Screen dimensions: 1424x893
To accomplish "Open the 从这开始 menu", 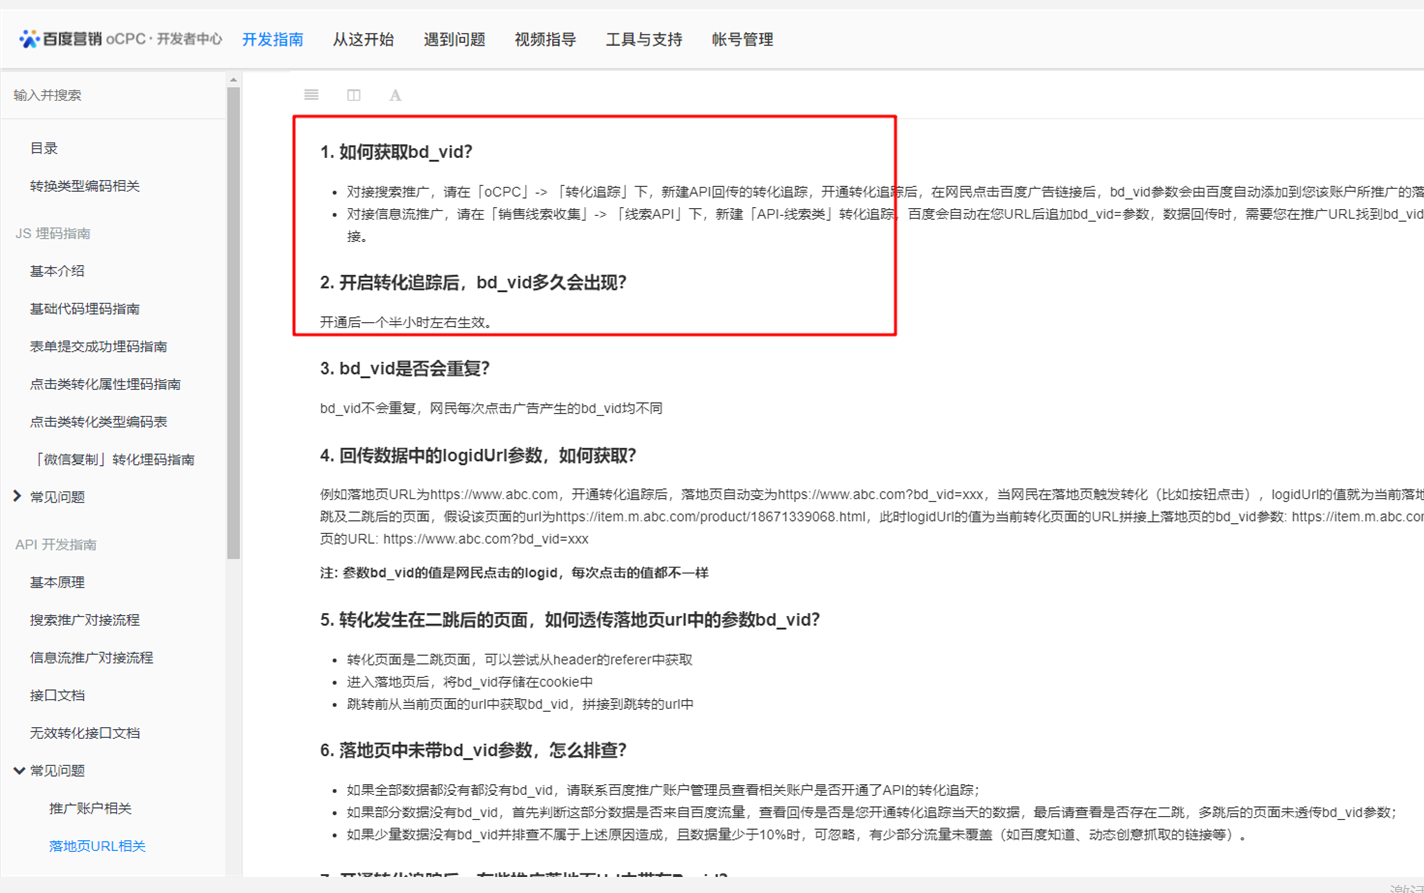I will tap(363, 40).
